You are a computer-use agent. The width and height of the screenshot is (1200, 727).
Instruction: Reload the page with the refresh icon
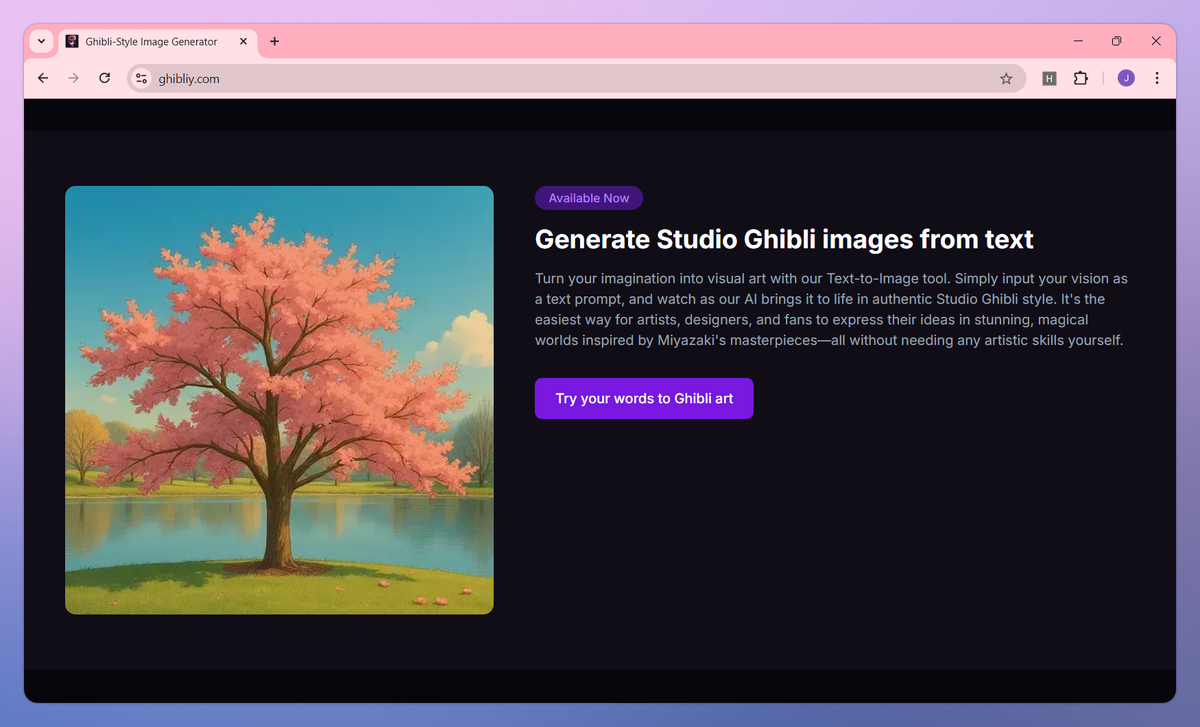(104, 78)
